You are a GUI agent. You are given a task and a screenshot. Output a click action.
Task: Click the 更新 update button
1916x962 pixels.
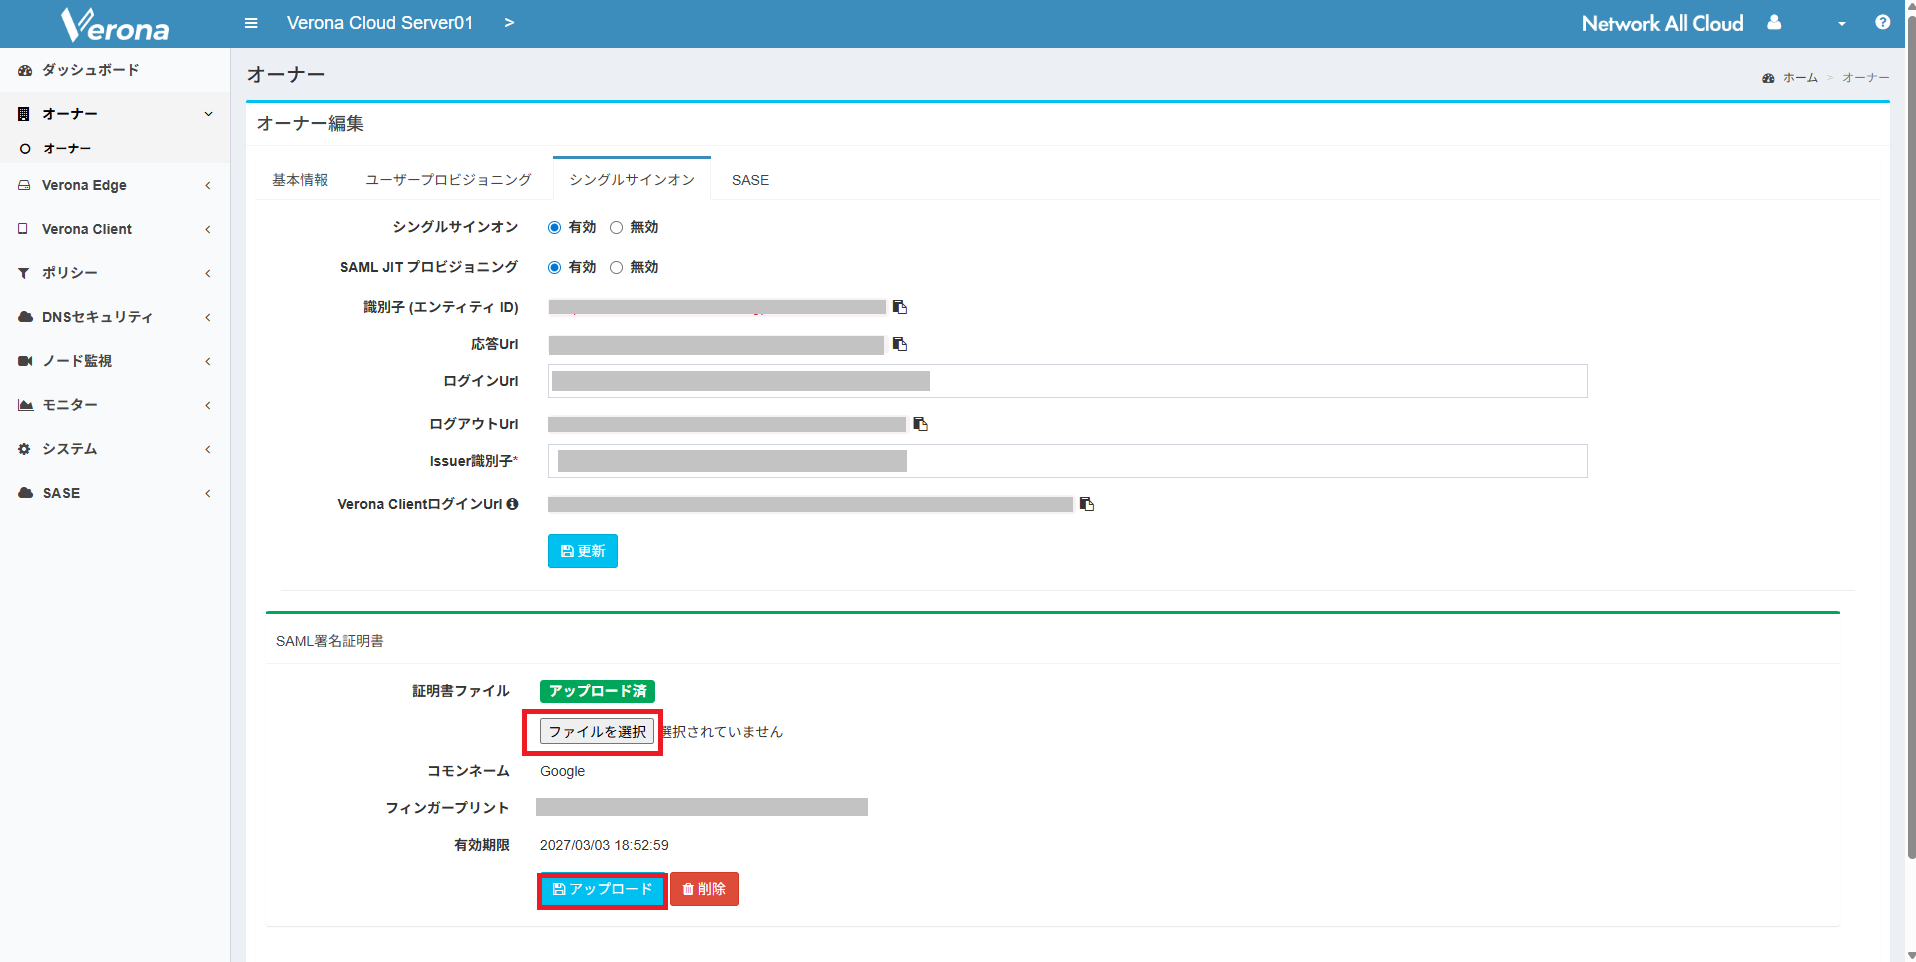click(583, 551)
